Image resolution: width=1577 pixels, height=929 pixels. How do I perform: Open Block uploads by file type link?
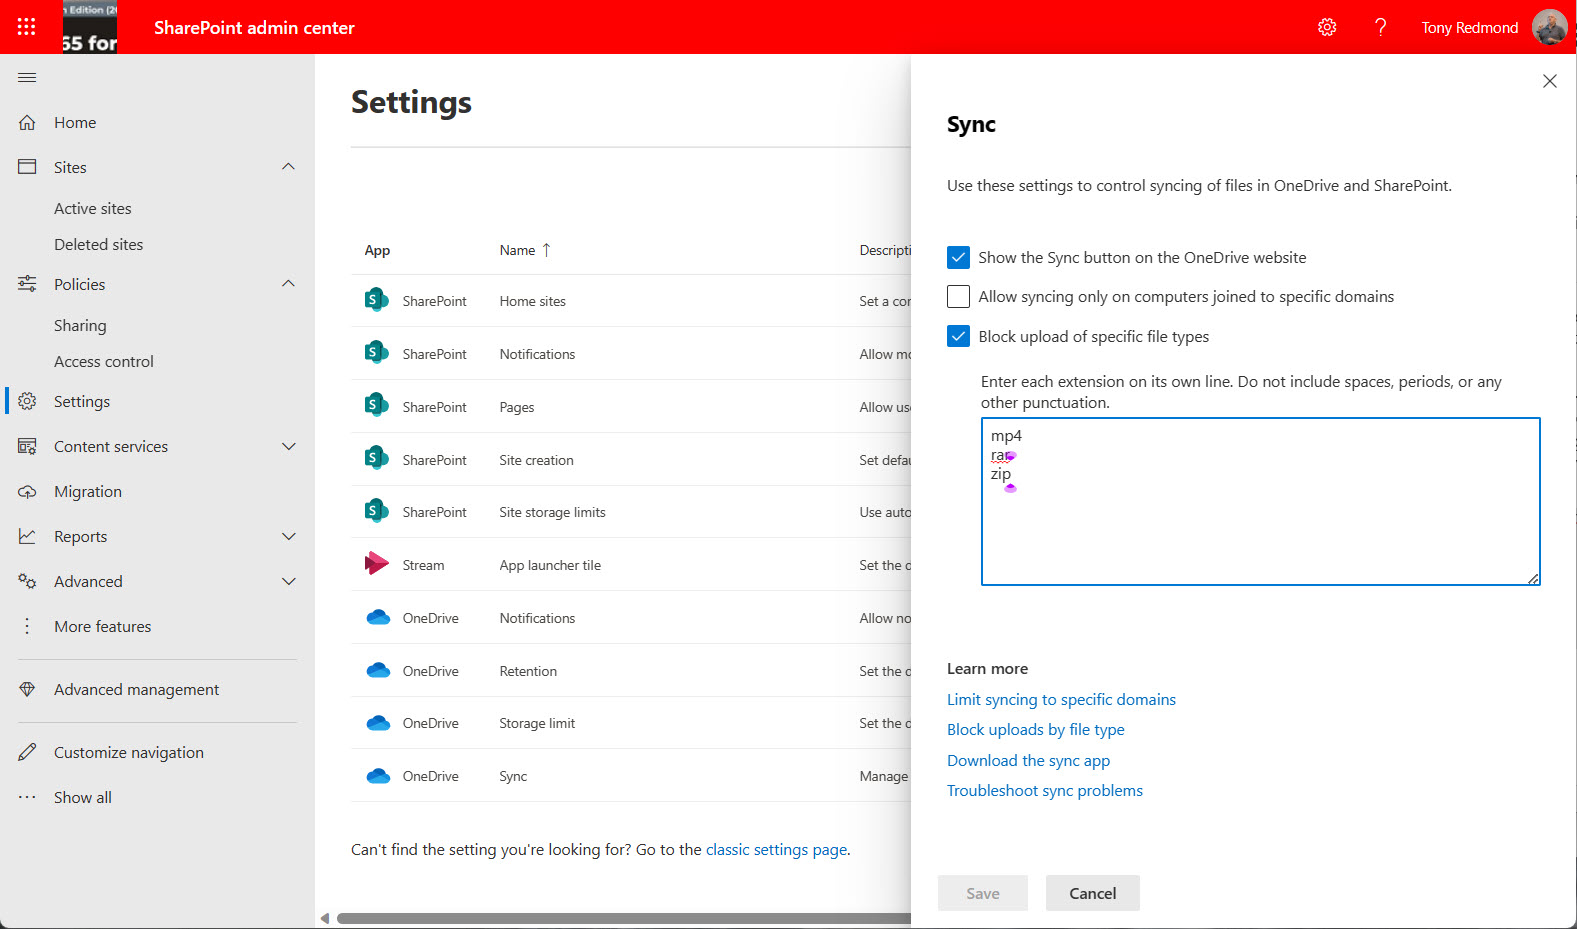click(1035, 730)
